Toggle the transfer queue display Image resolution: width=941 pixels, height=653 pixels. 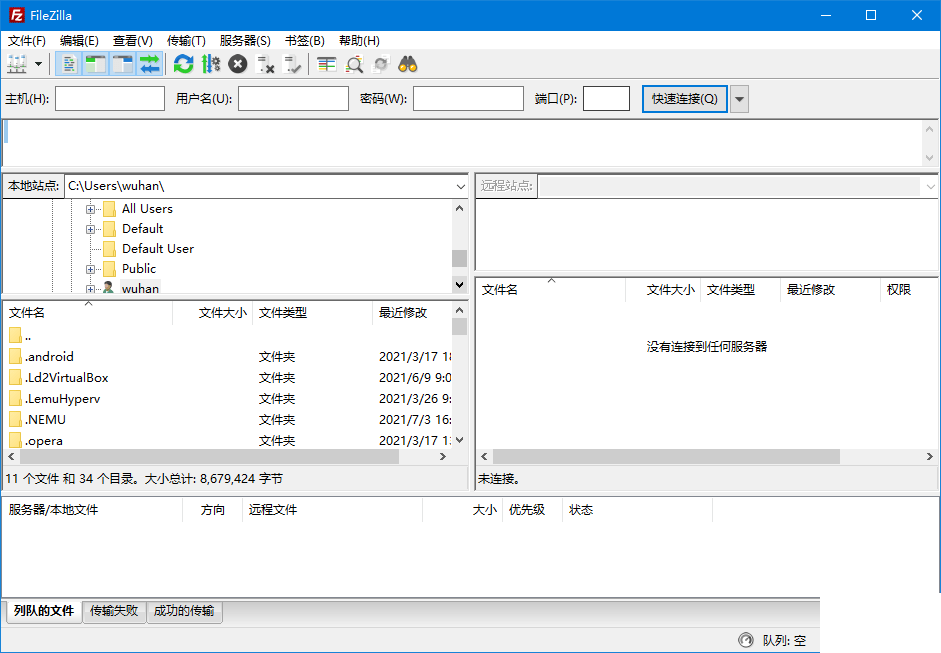[148, 63]
